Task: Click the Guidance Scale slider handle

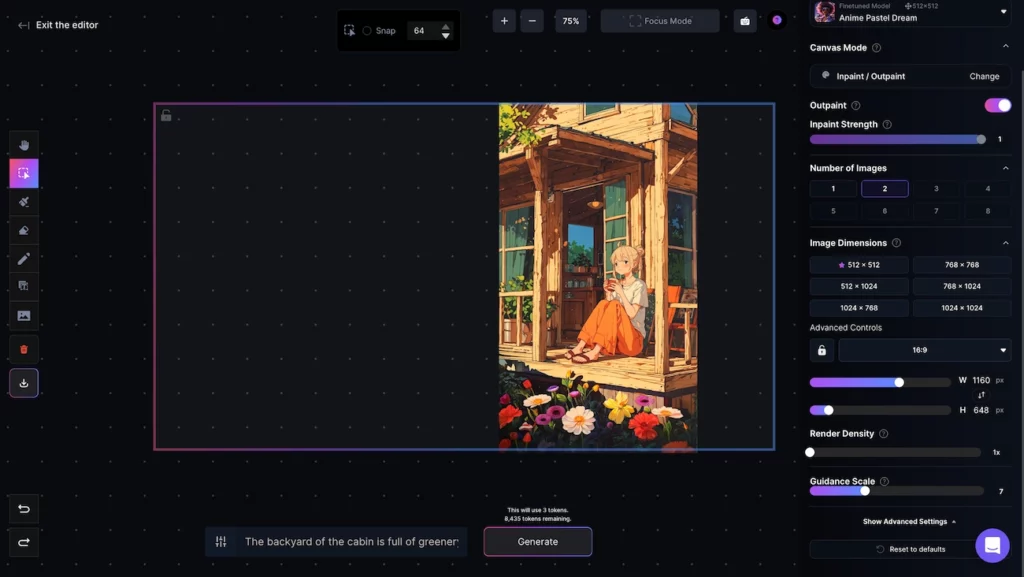Action: coord(865,491)
